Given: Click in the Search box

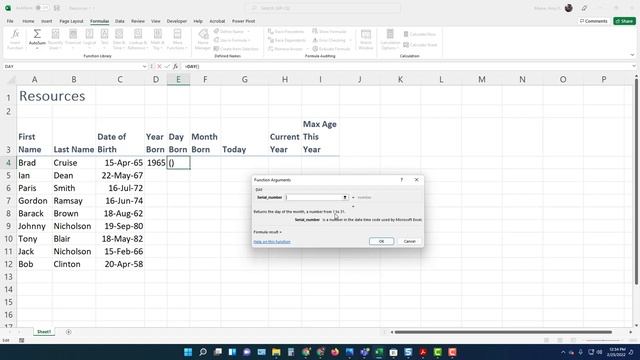Looking at the screenshot, I should click(x=322, y=8).
